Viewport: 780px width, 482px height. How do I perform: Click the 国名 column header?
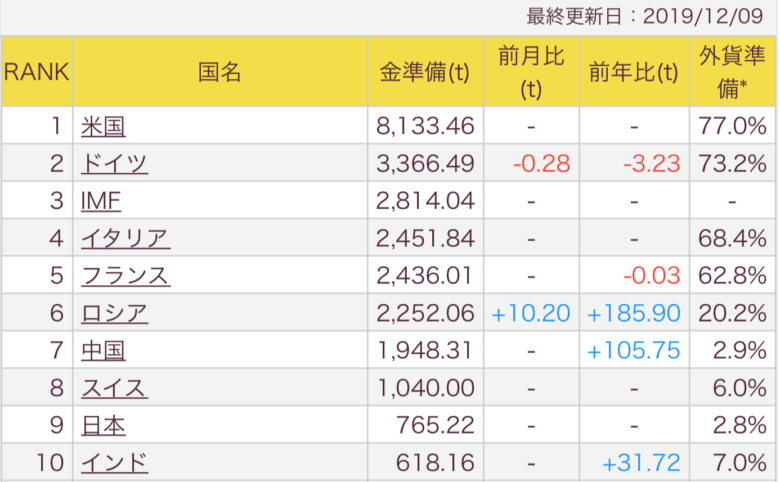point(220,72)
